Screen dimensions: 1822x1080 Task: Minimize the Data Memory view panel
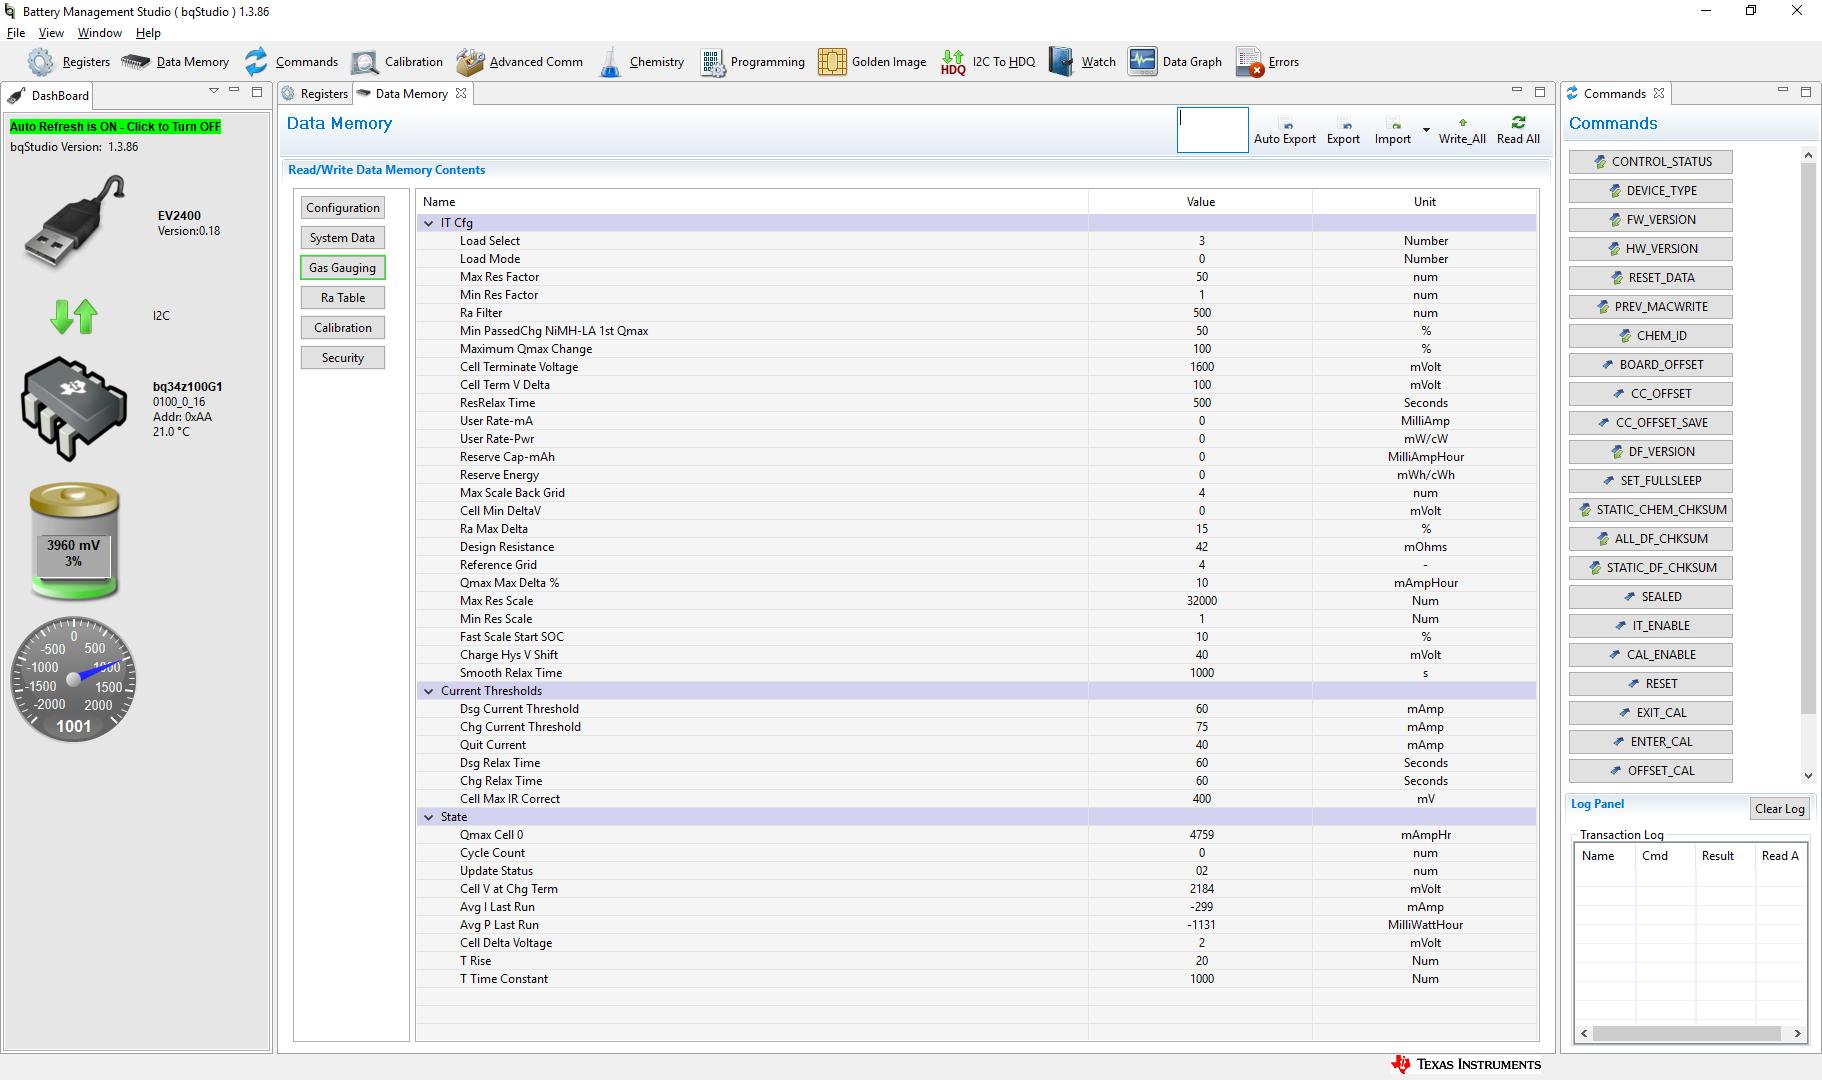tap(1517, 91)
